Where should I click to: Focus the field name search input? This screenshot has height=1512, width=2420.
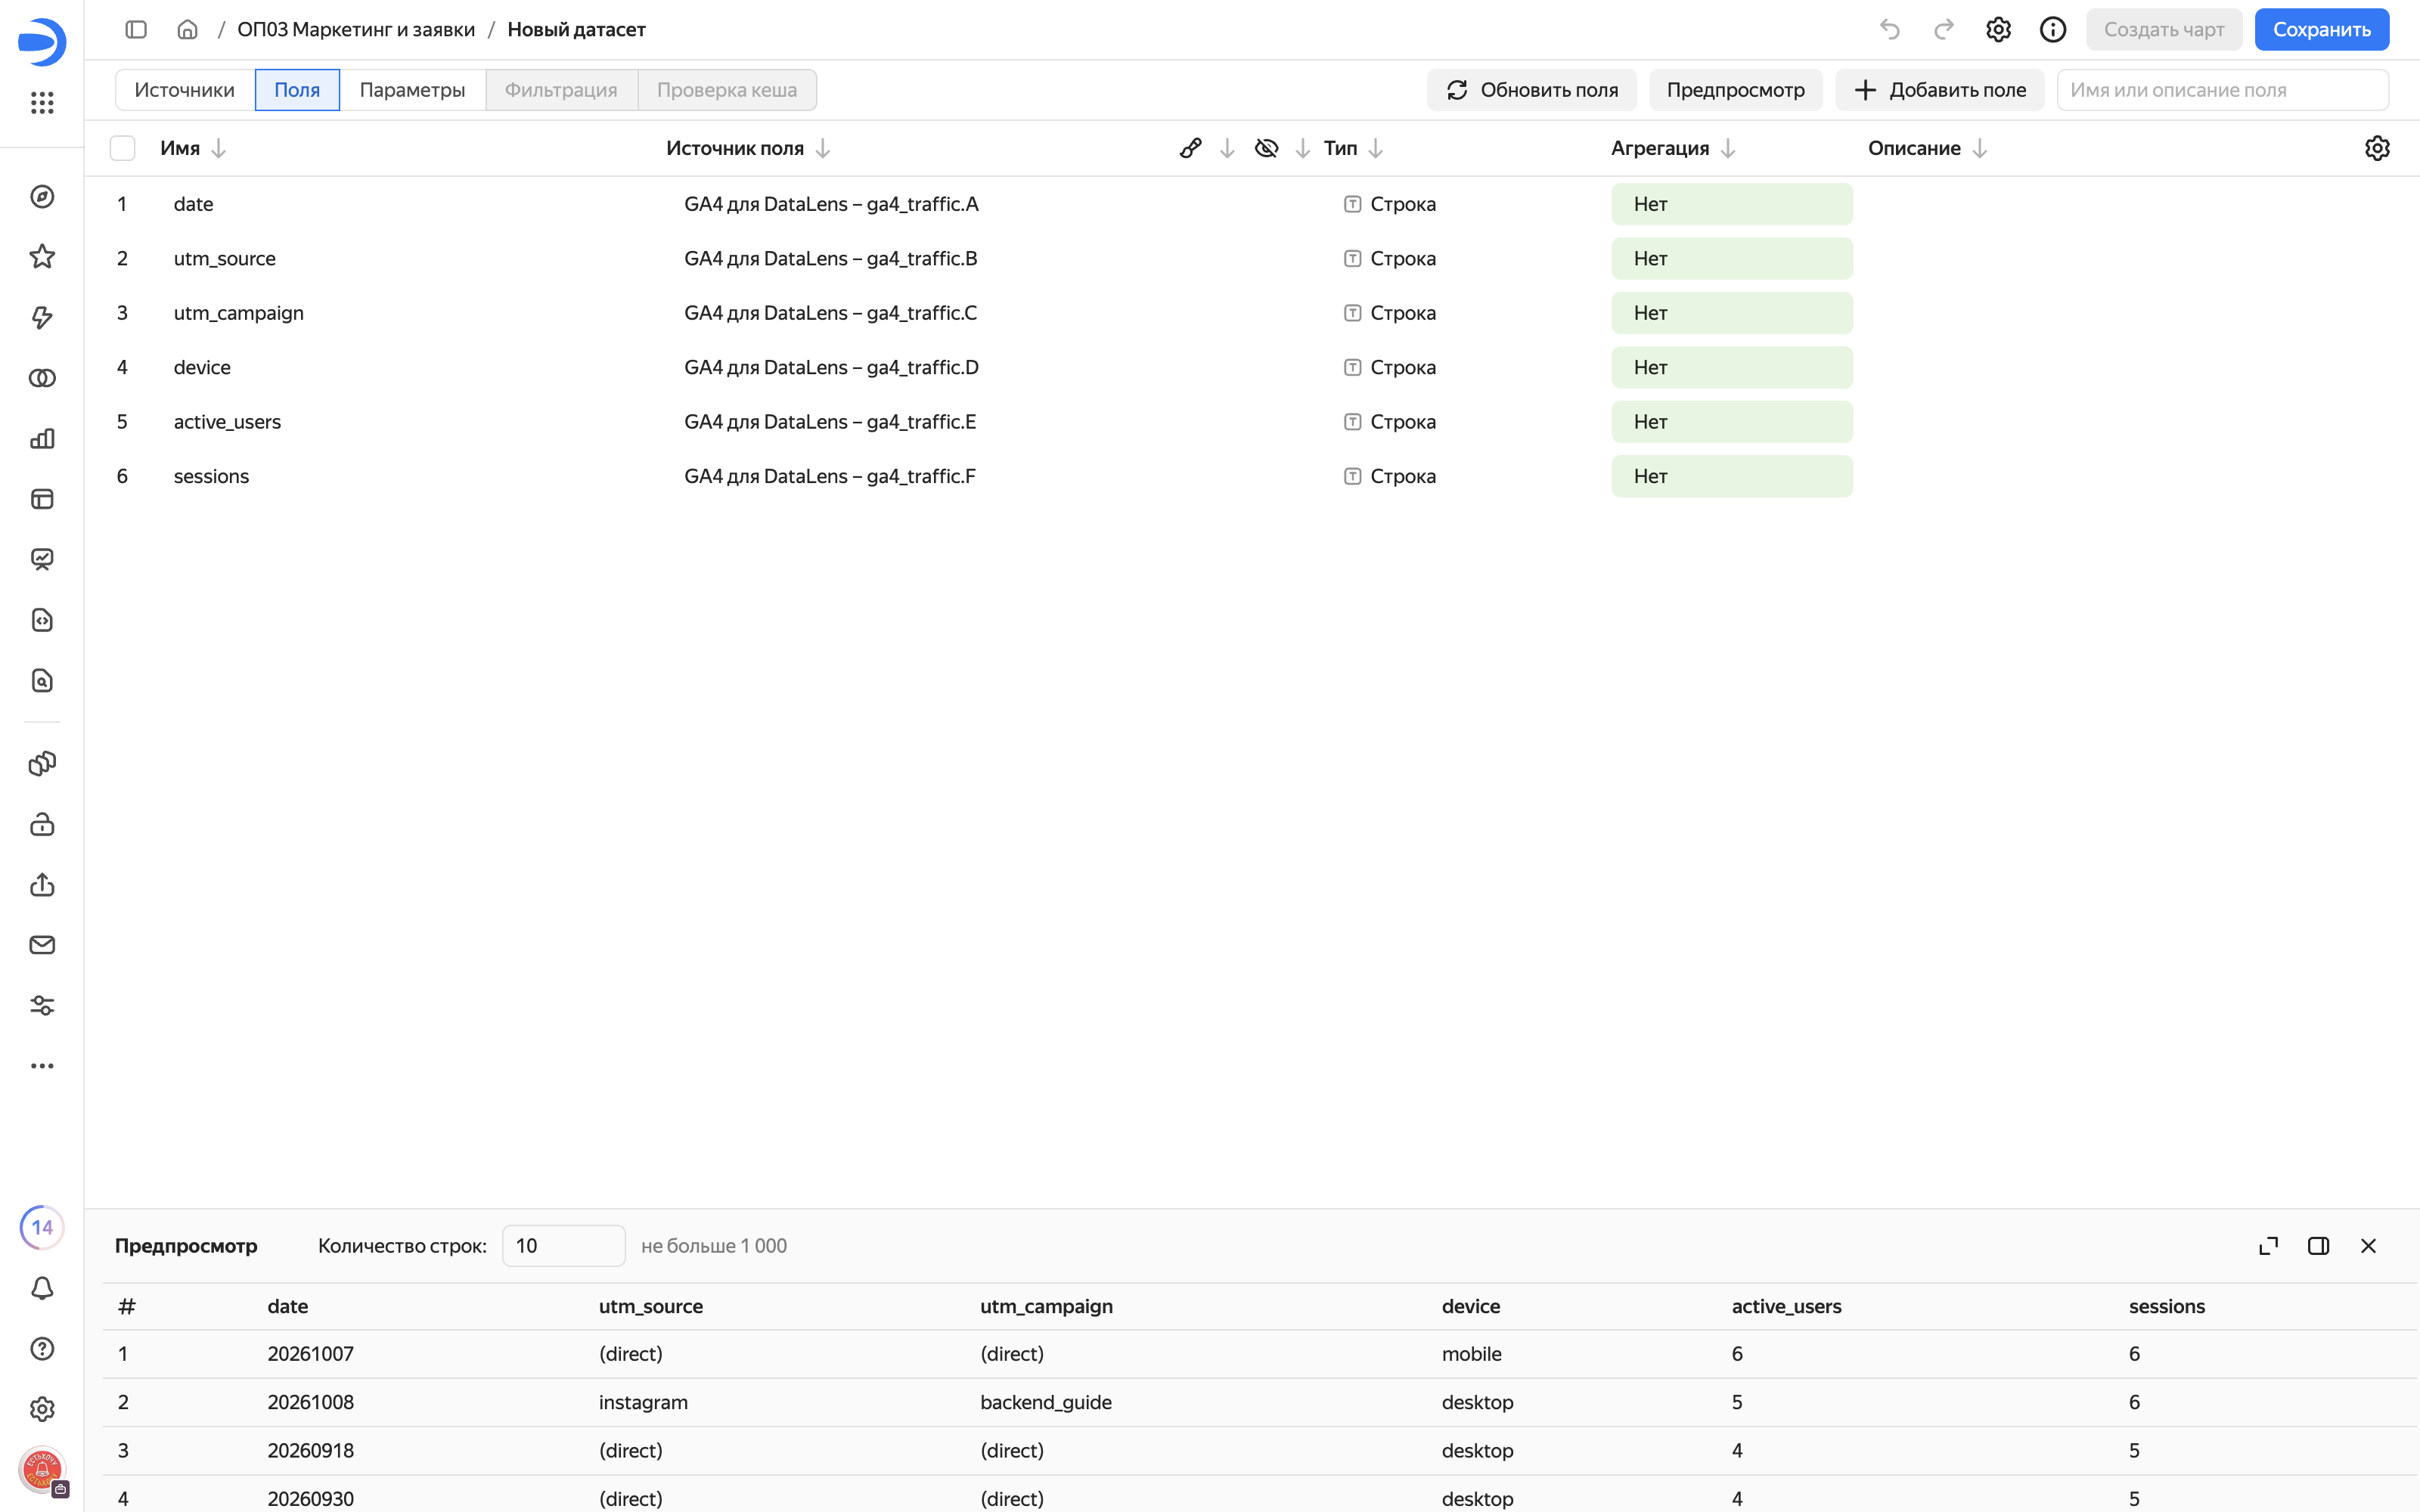click(2222, 90)
